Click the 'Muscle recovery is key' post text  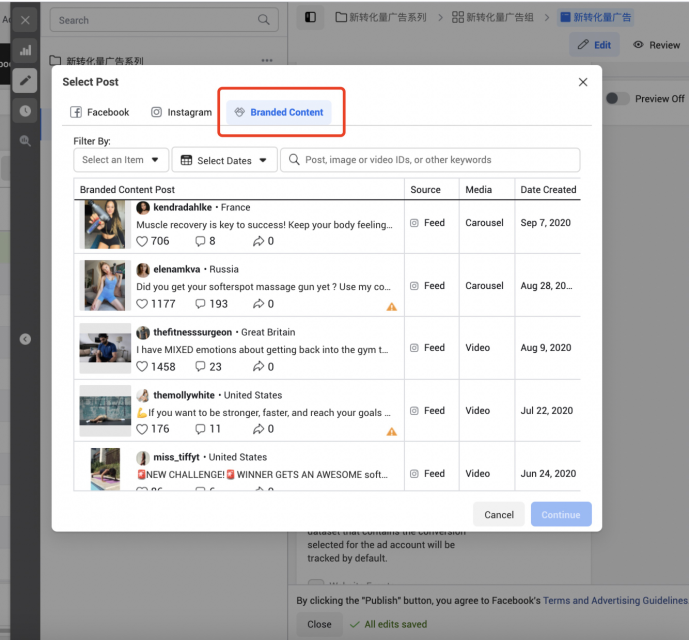click(x=264, y=225)
